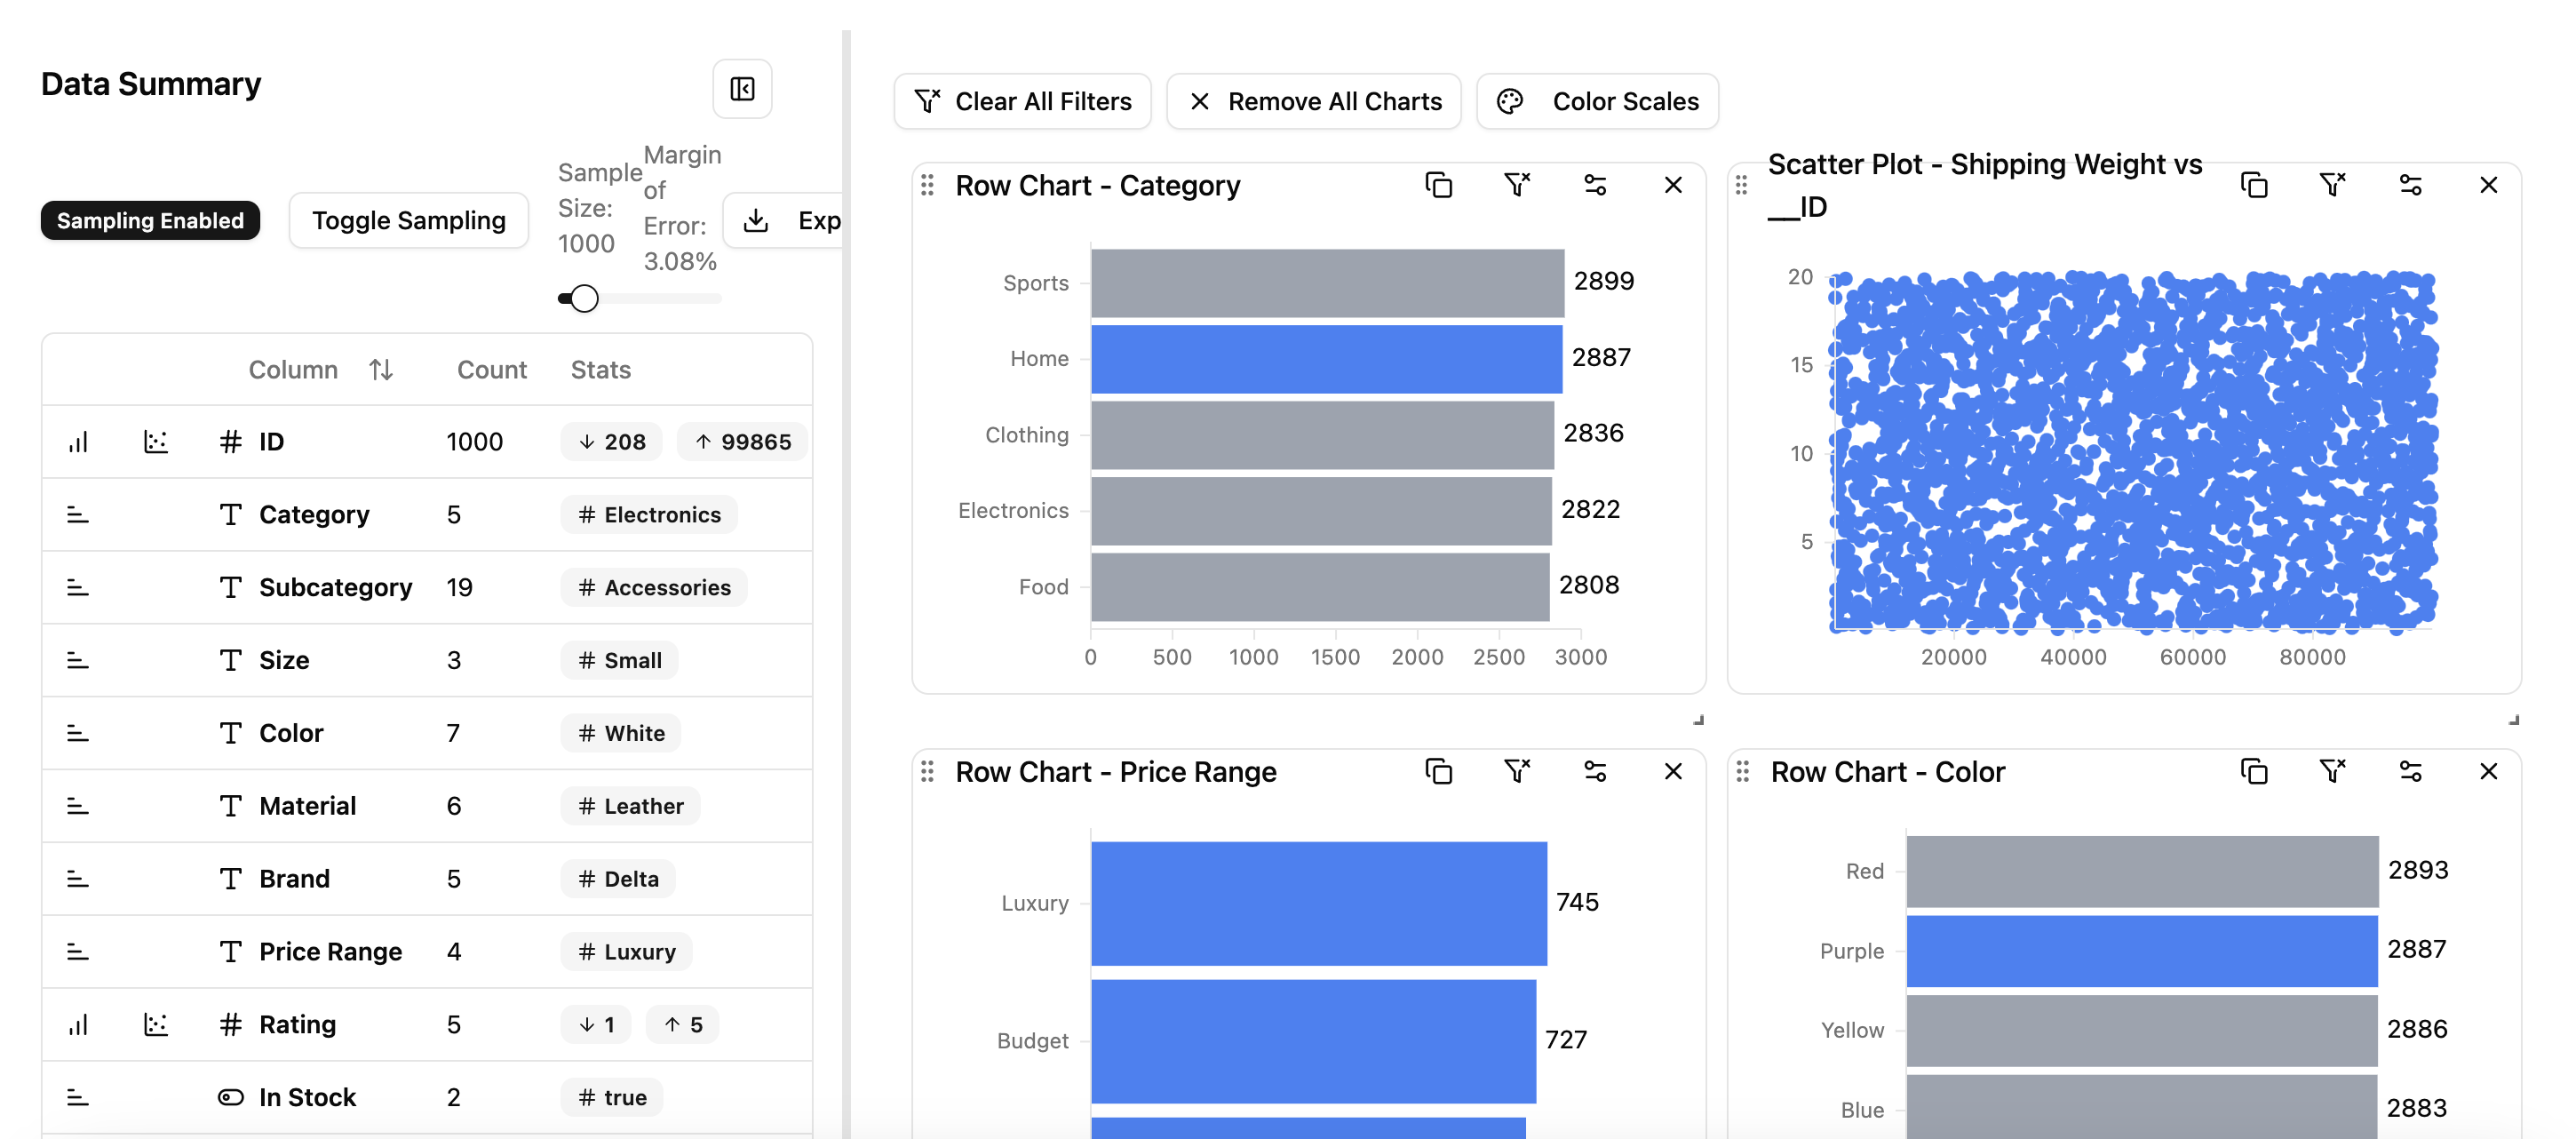Click the Clear All Filters button
The width and height of the screenshot is (2576, 1139).
tap(1022, 101)
